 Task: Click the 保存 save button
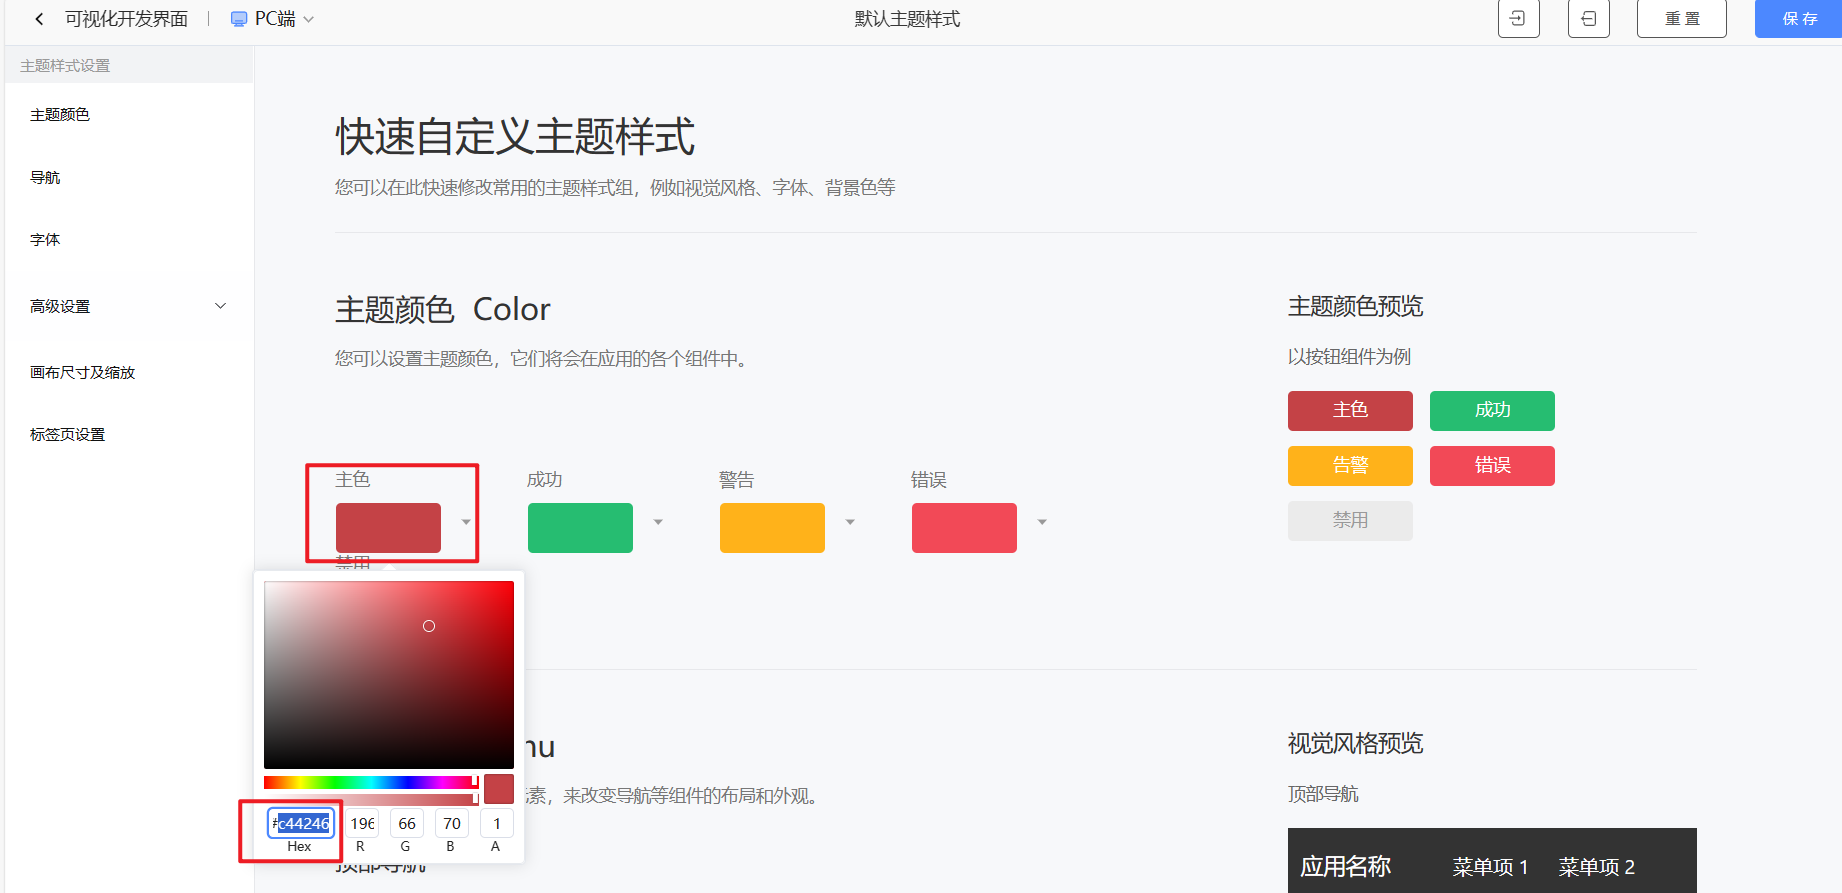[x=1798, y=18]
